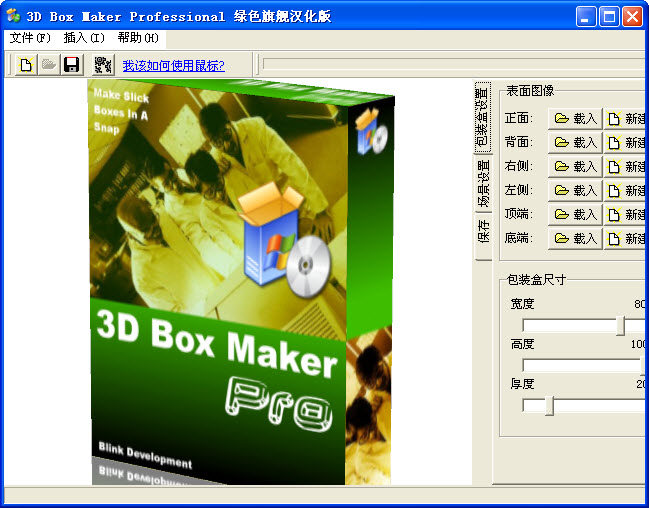Screen dimensions: 649x508
Task: Create new image for 底端 face
Action: (626, 238)
